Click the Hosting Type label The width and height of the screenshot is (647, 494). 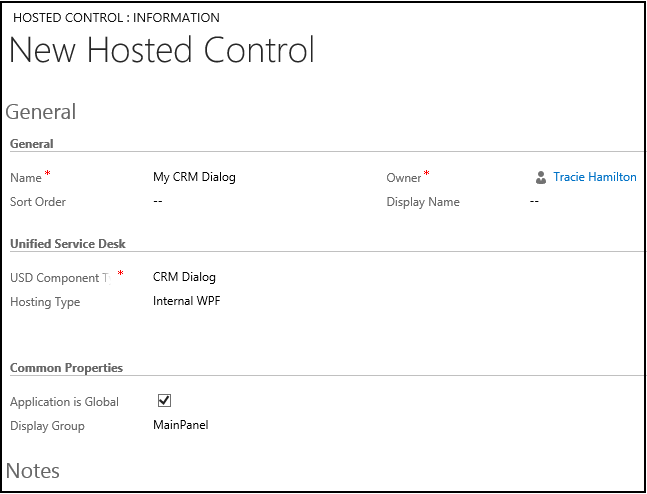tap(45, 302)
